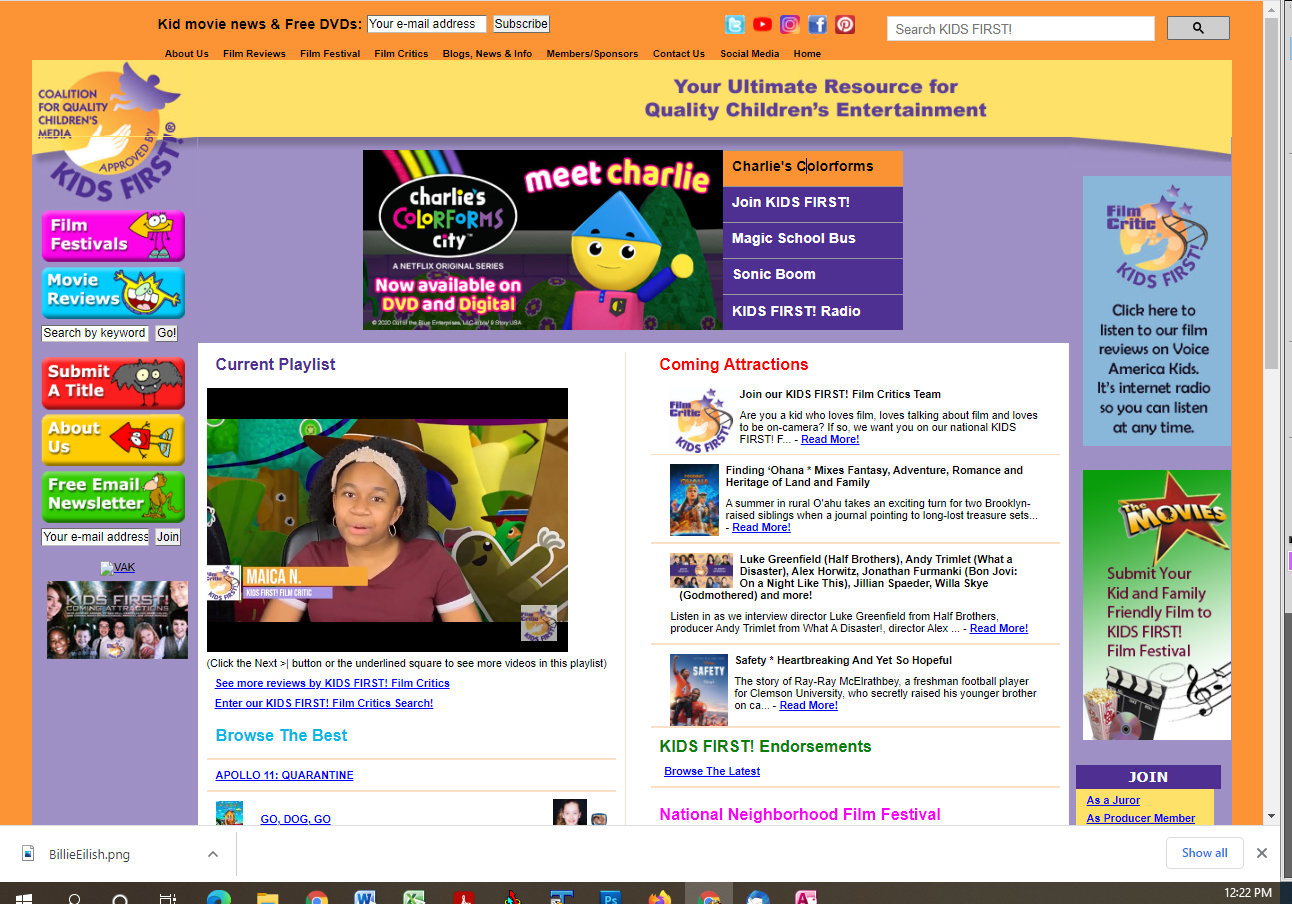Open the Social Media top menu
This screenshot has width=1292, height=904.
(750, 54)
